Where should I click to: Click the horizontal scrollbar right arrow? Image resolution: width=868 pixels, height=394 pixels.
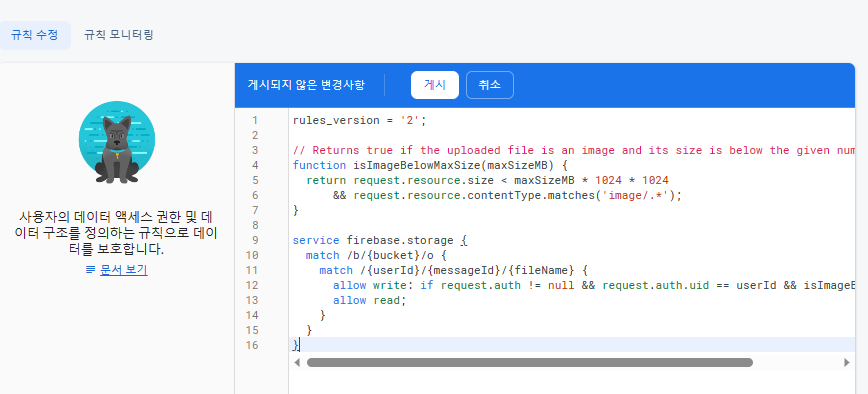(846, 362)
